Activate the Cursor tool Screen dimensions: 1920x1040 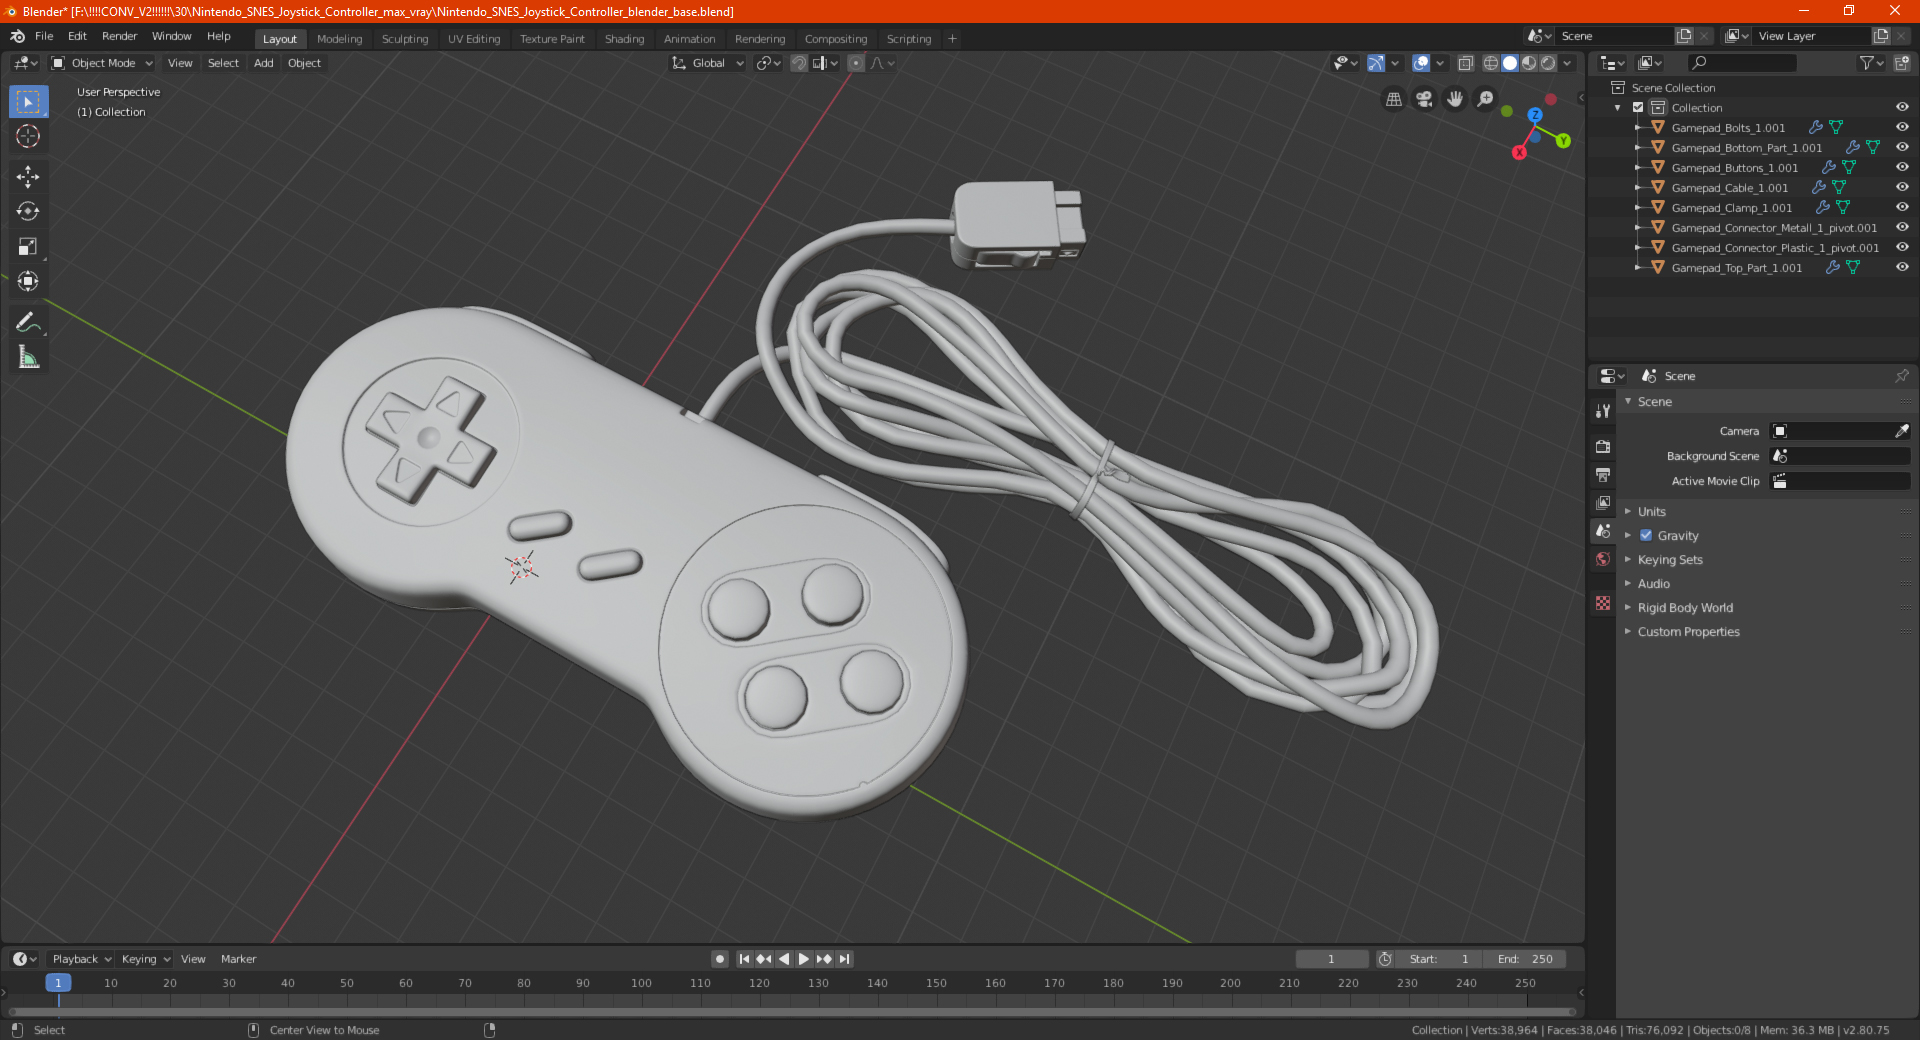click(x=28, y=136)
